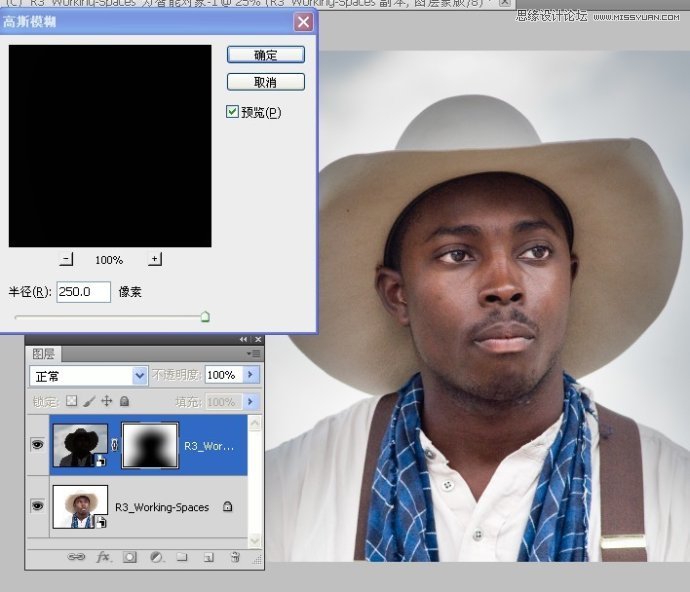Click the 100% zoom label in blur dialog
The width and height of the screenshot is (690, 592).
point(109,260)
